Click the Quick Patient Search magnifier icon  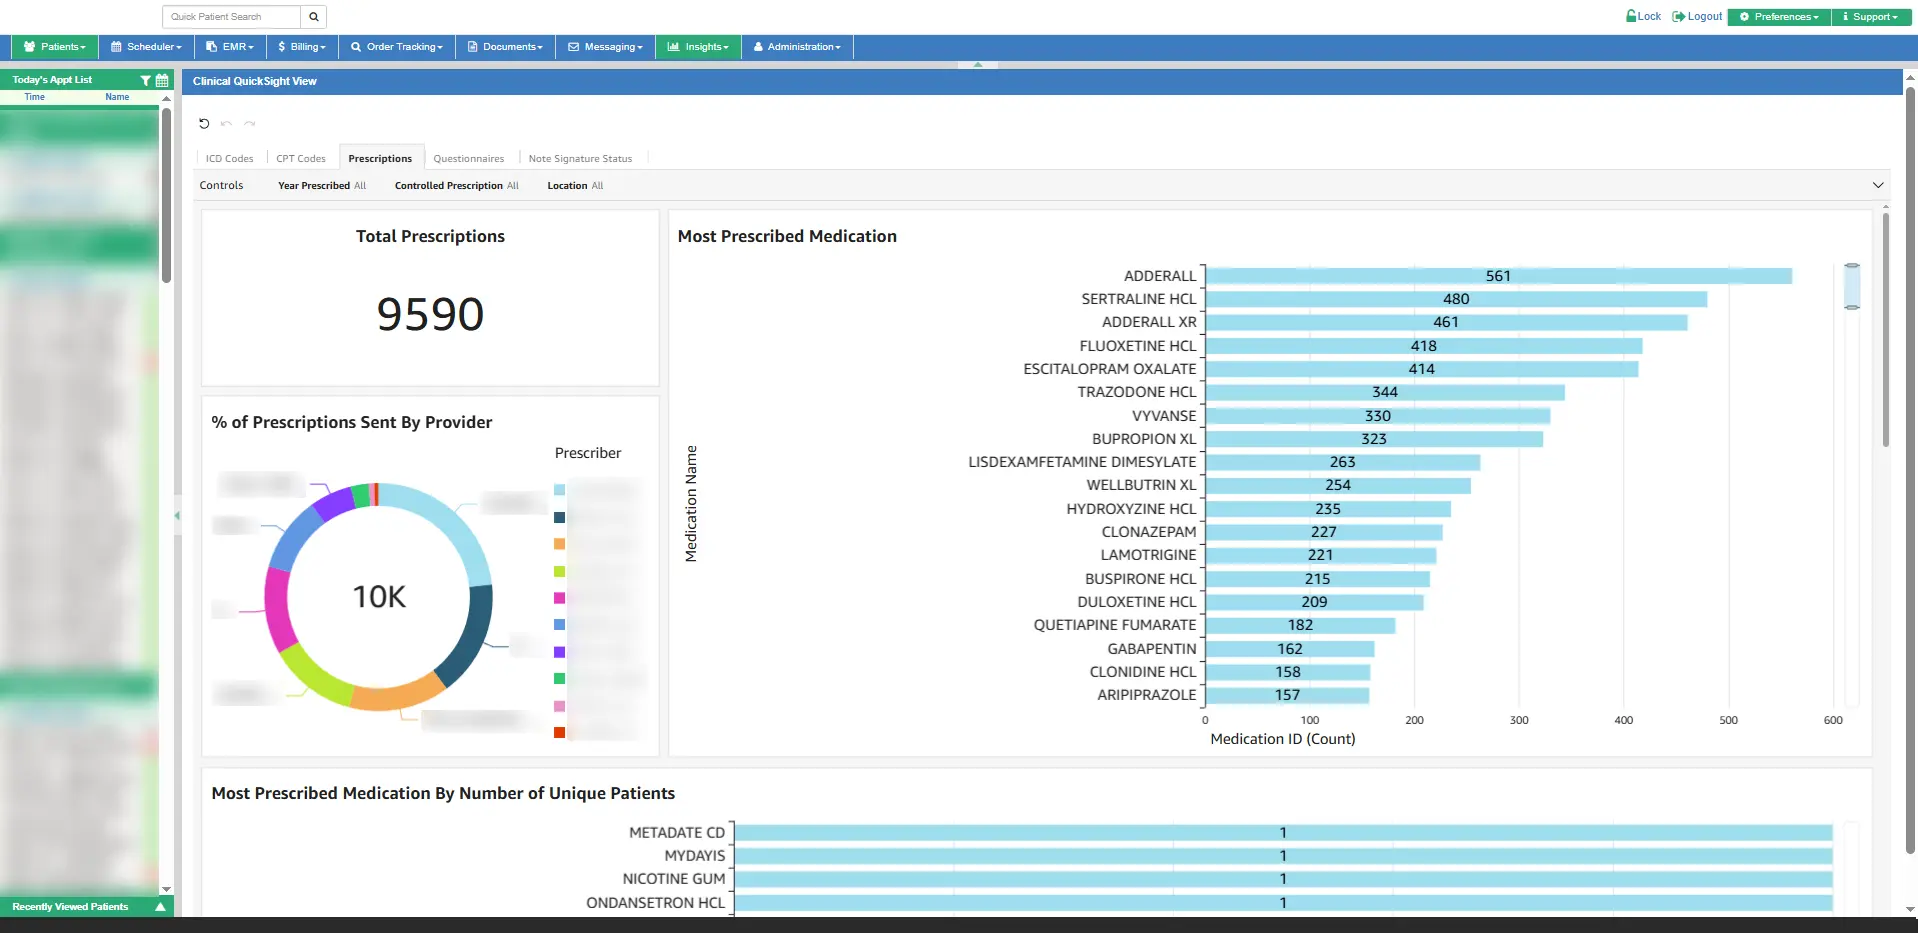pos(313,17)
